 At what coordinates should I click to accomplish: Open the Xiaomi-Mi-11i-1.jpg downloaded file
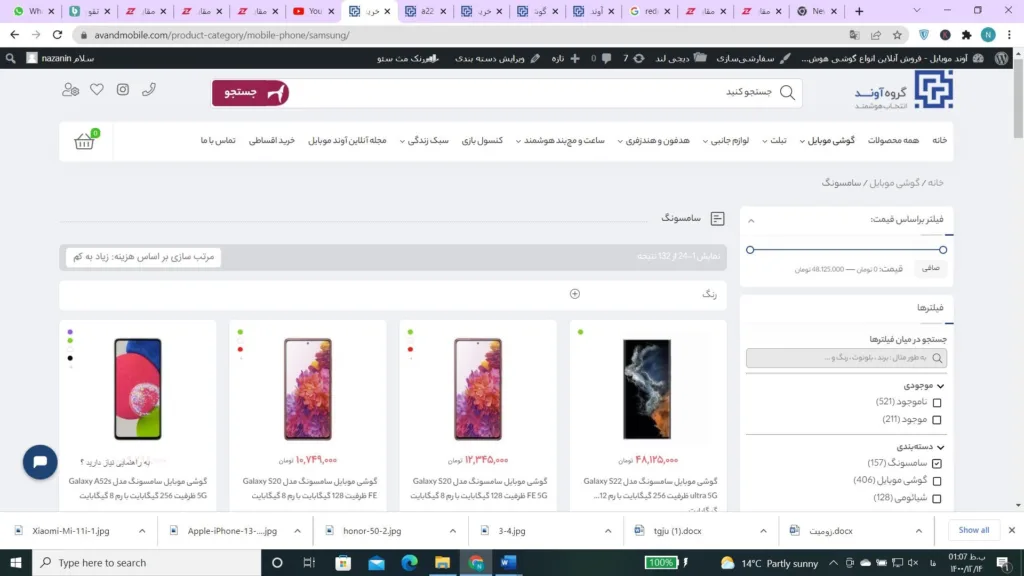(x=71, y=531)
